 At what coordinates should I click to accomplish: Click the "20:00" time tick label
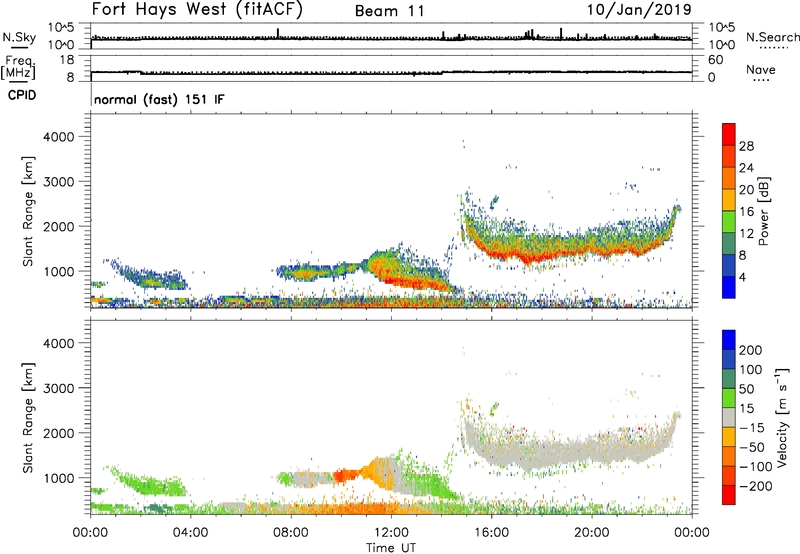click(591, 533)
